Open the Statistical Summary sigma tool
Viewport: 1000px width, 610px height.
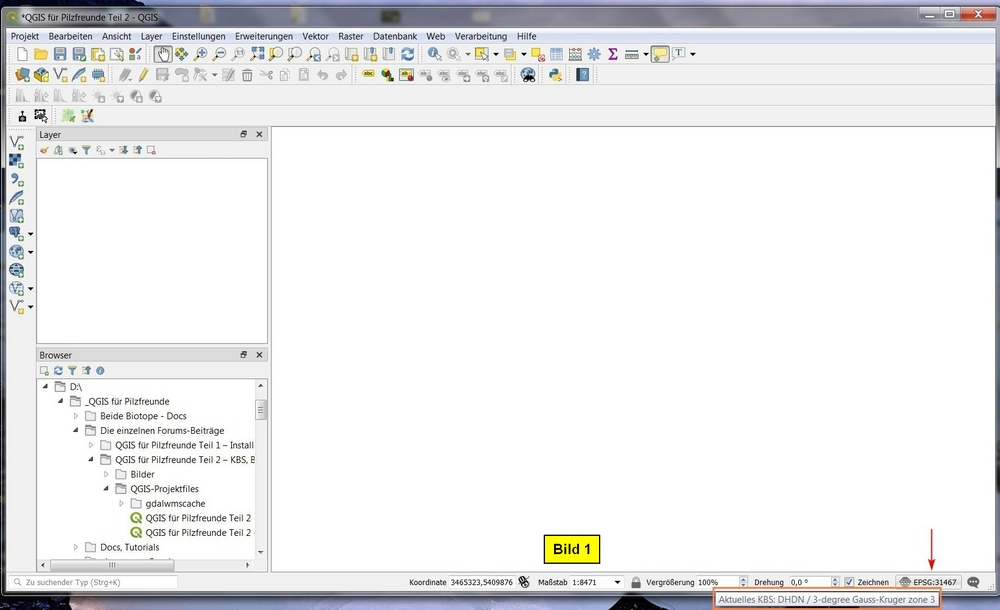(x=613, y=54)
